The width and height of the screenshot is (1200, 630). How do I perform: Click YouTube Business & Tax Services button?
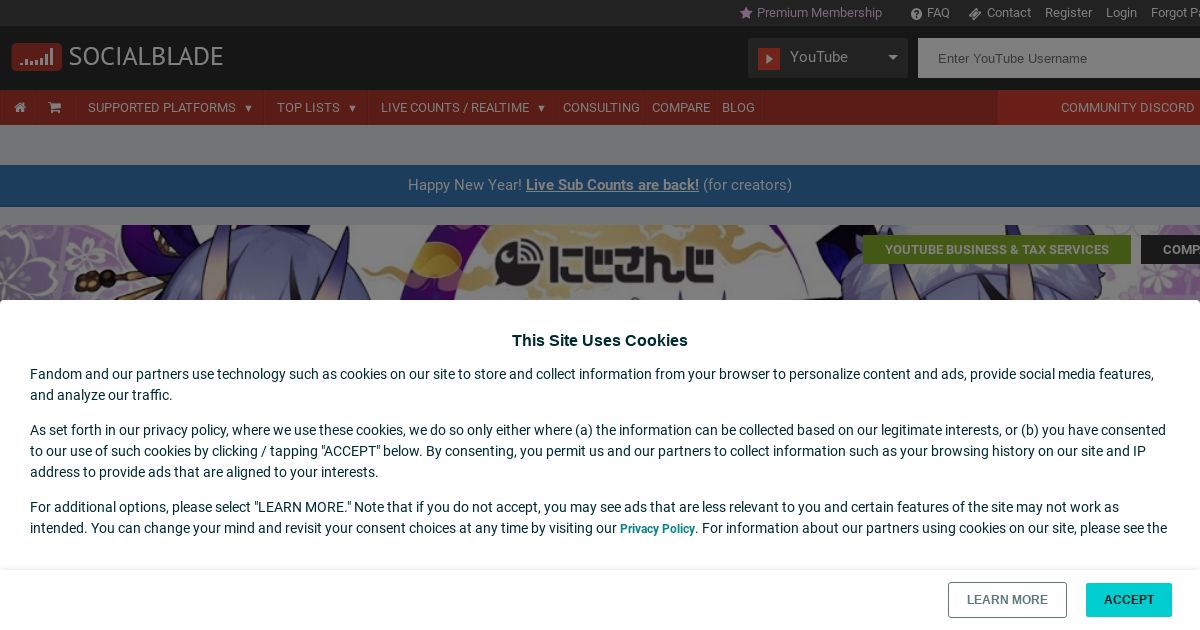pyautogui.click(x=997, y=250)
